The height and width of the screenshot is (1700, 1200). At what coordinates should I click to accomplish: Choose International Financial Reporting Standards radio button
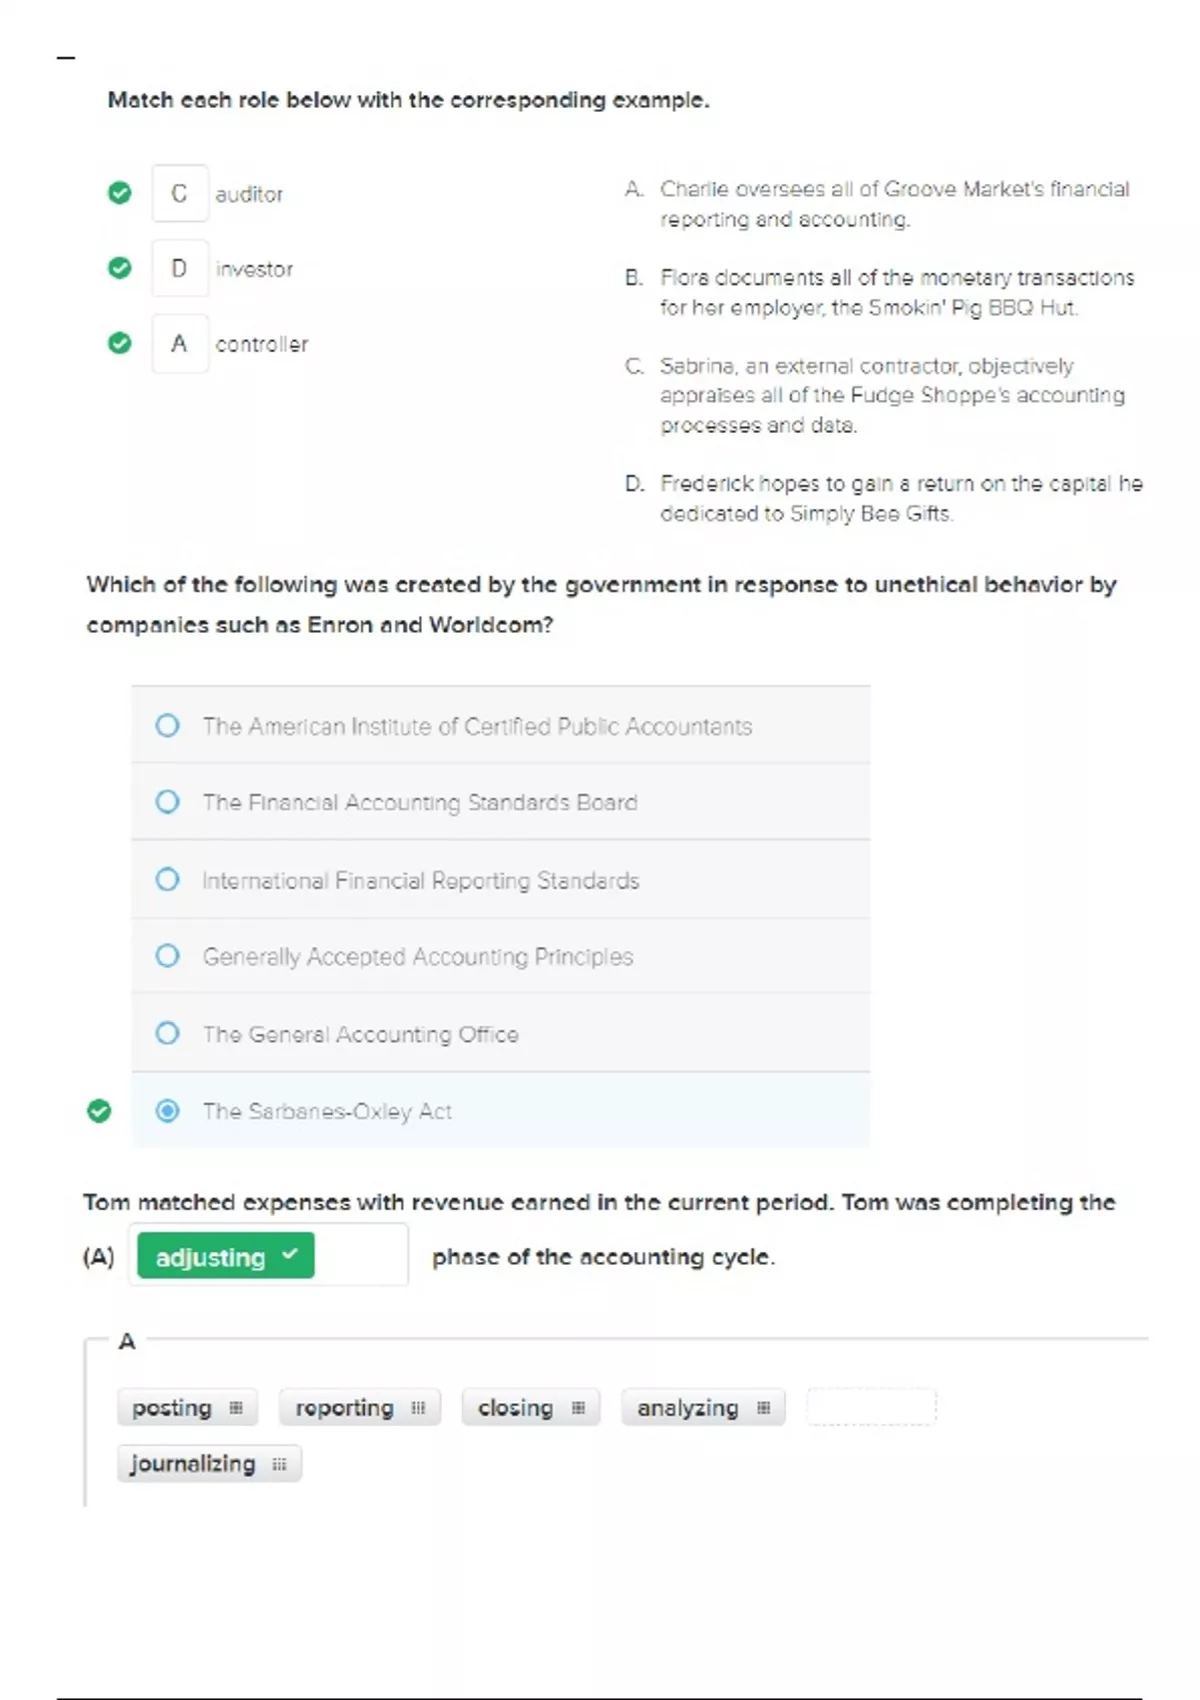(168, 879)
